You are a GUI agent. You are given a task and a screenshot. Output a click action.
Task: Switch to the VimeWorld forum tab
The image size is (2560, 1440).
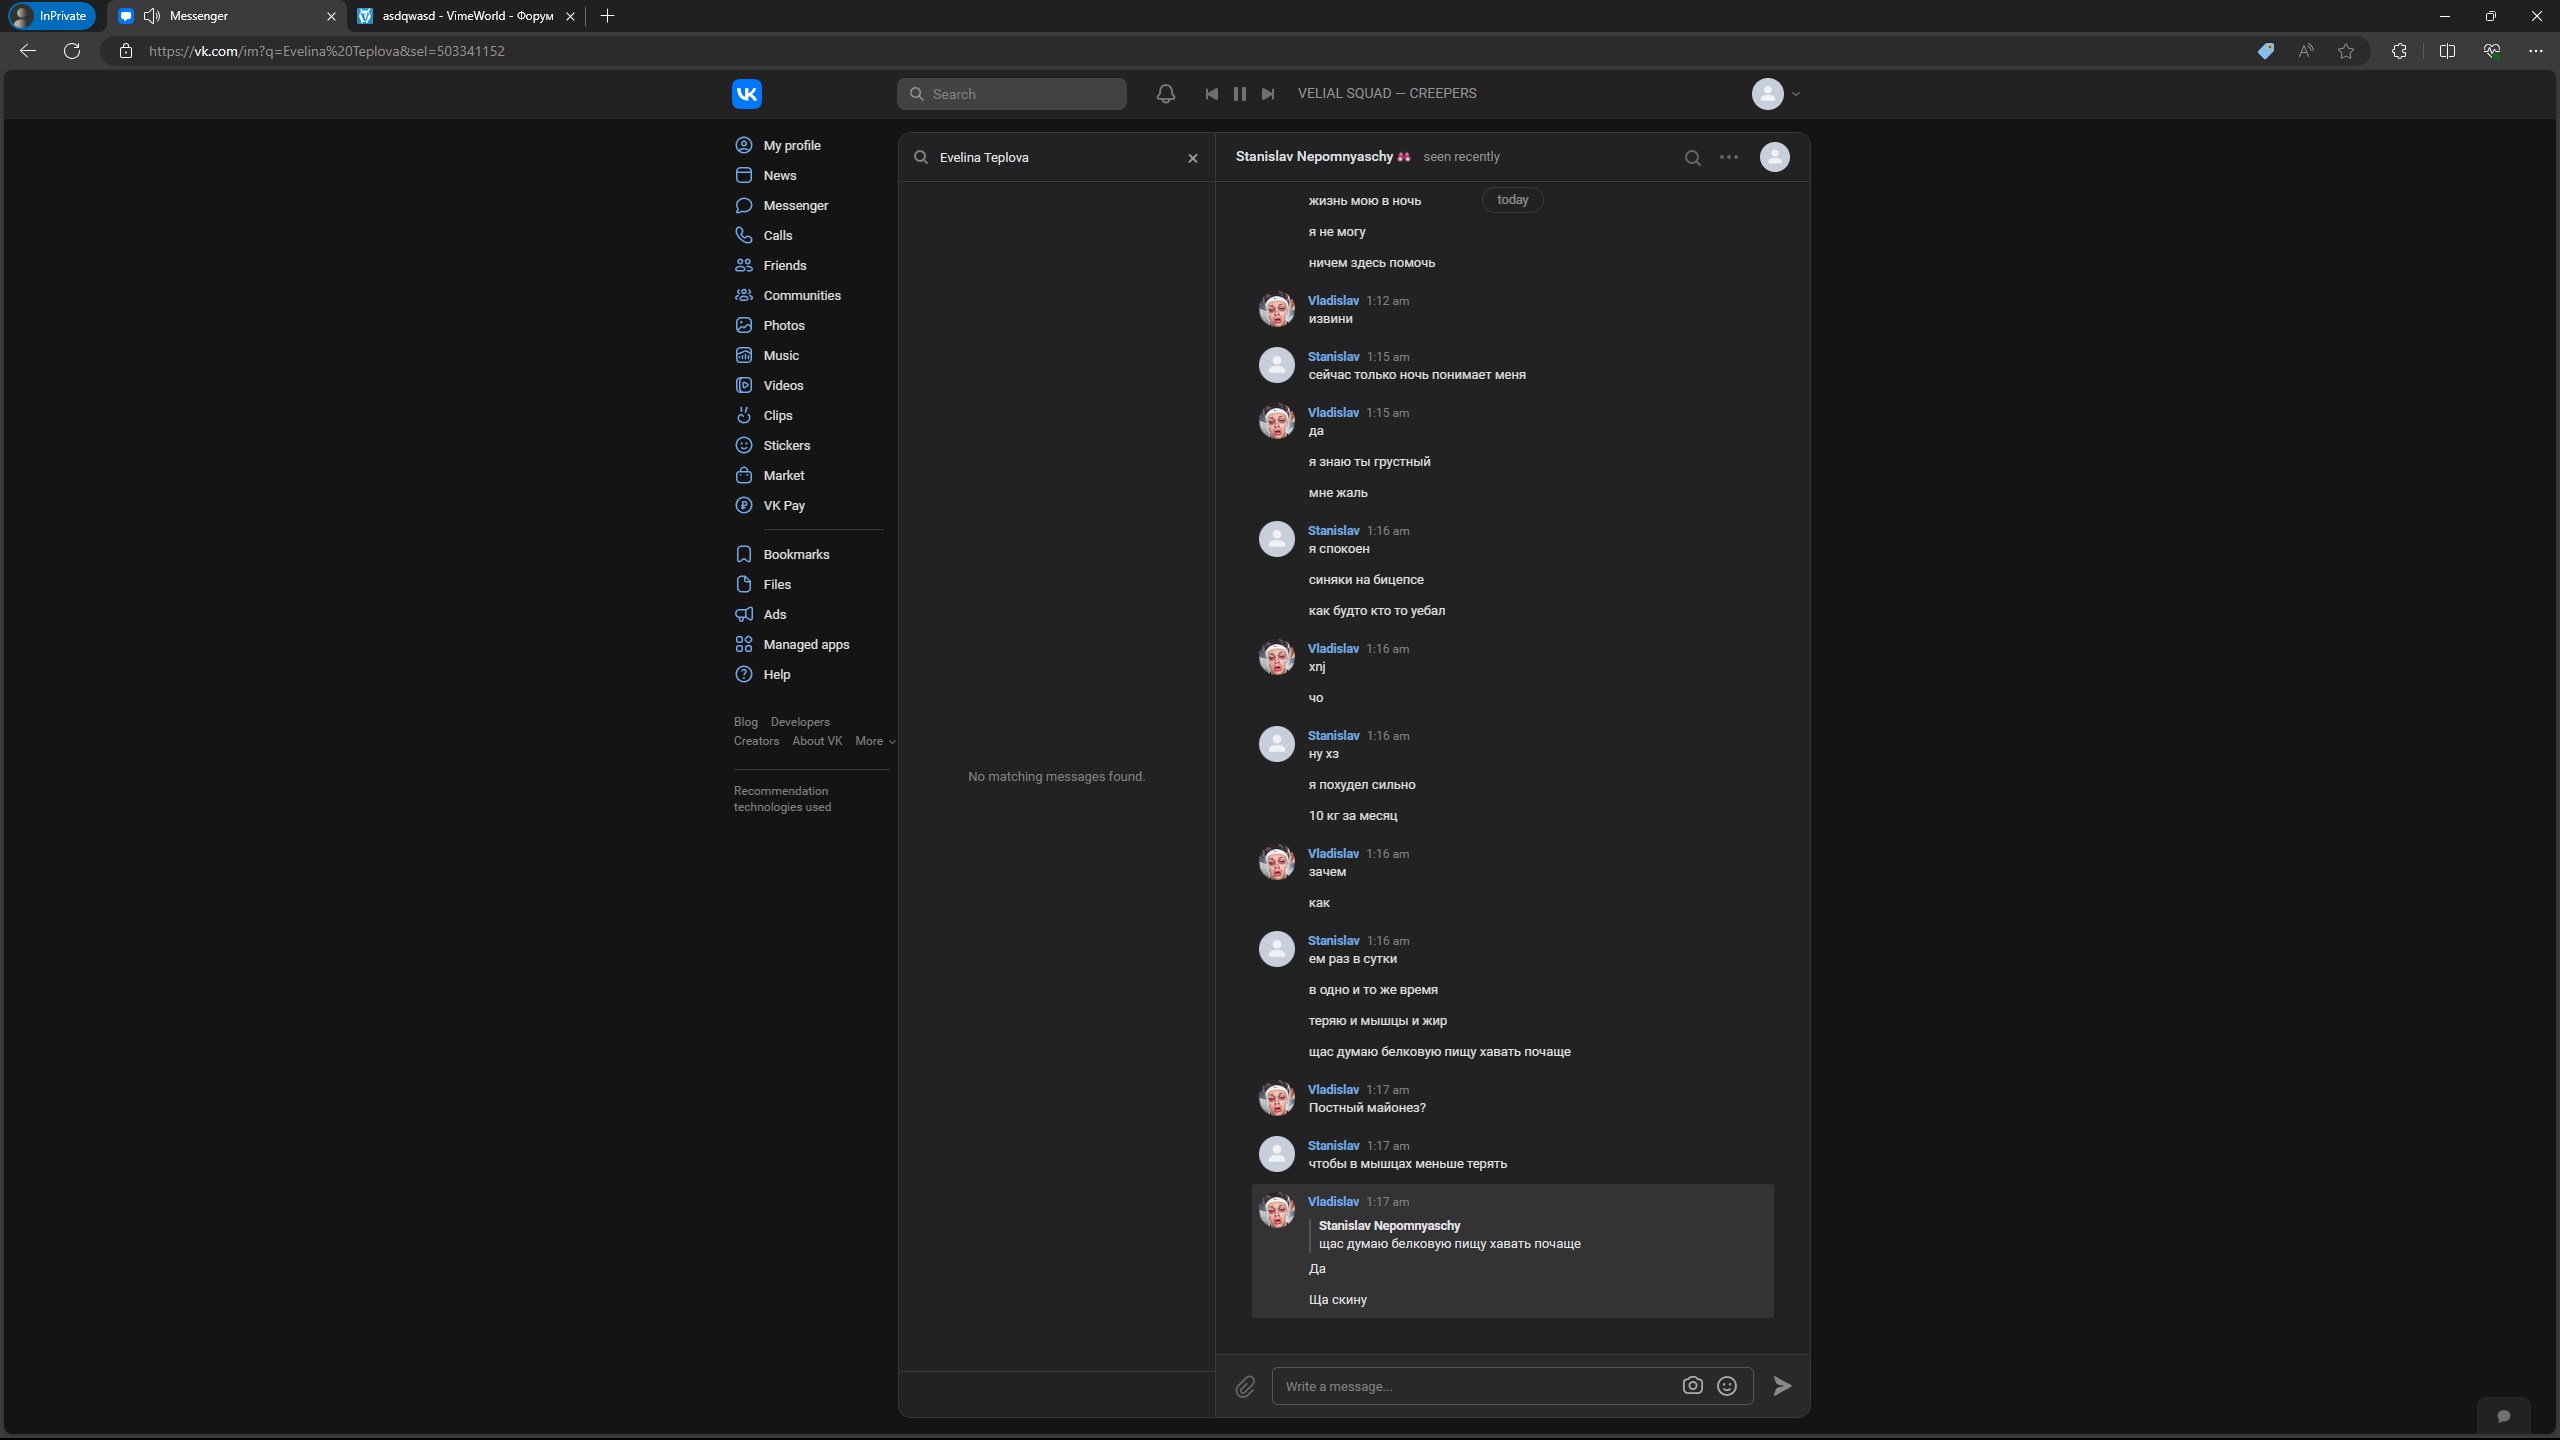pyautogui.click(x=466, y=16)
